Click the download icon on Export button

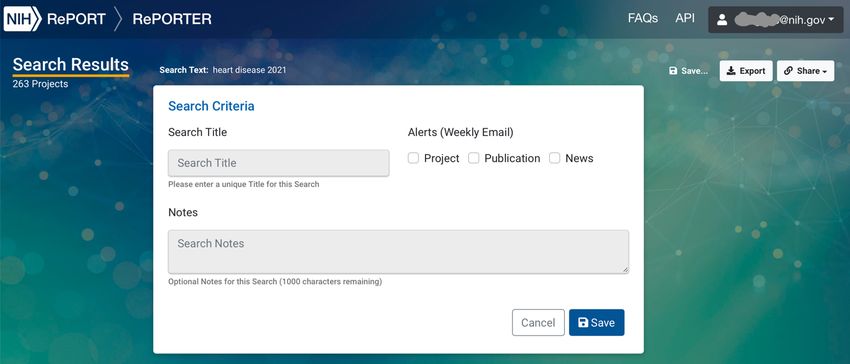point(731,71)
